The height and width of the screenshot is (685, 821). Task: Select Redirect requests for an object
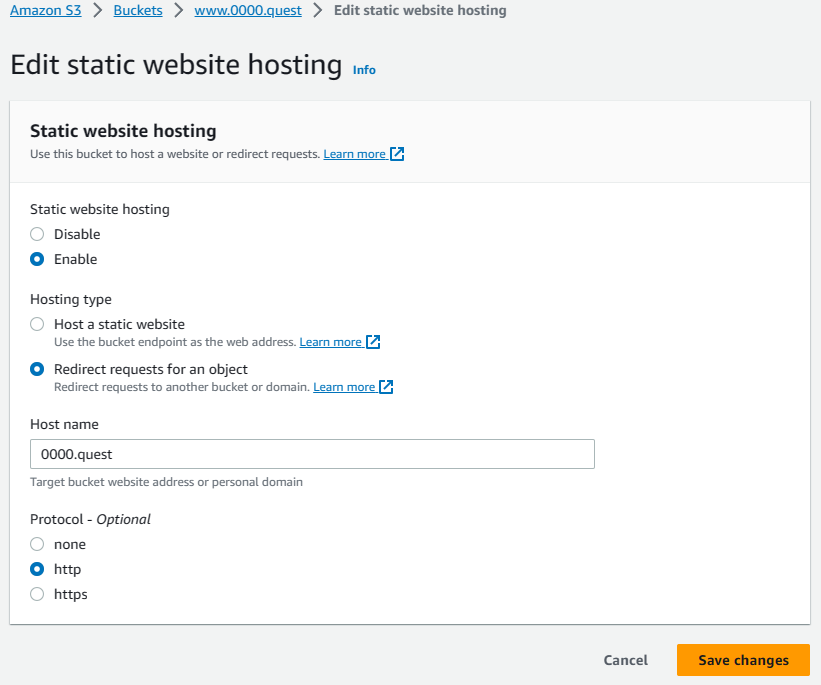click(37, 369)
